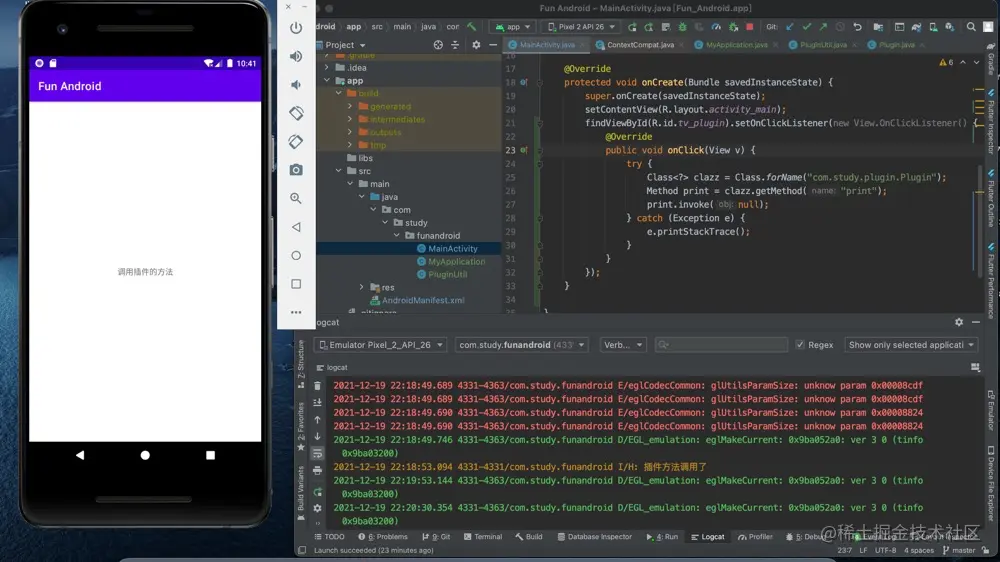Open the Verbose log level dropdown
Viewport: 1000px width, 562px height.
[x=622, y=344]
